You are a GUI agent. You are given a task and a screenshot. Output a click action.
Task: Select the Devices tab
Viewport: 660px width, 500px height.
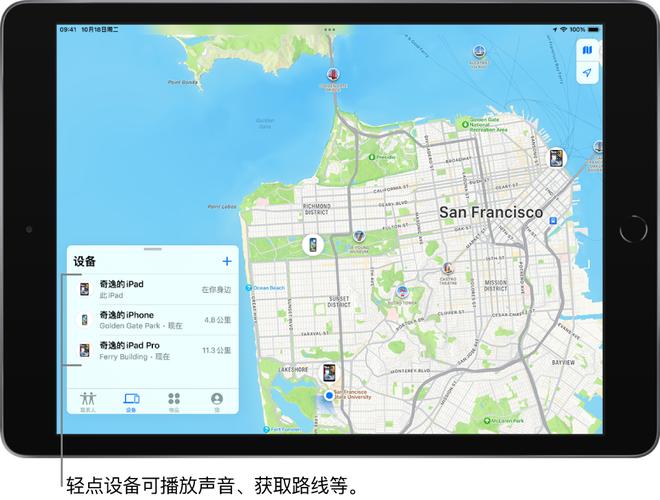131,402
